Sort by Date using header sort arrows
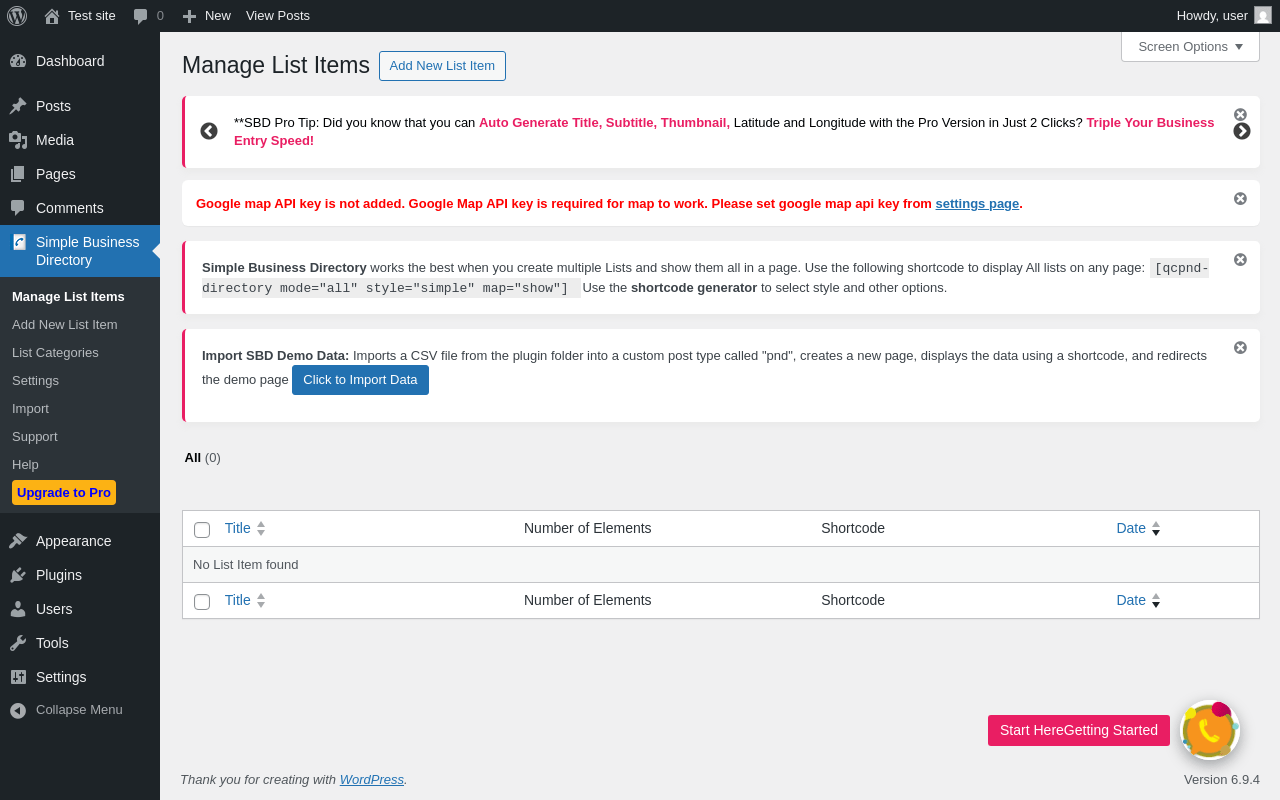This screenshot has height=800, width=1280. pyautogui.click(x=1156, y=528)
